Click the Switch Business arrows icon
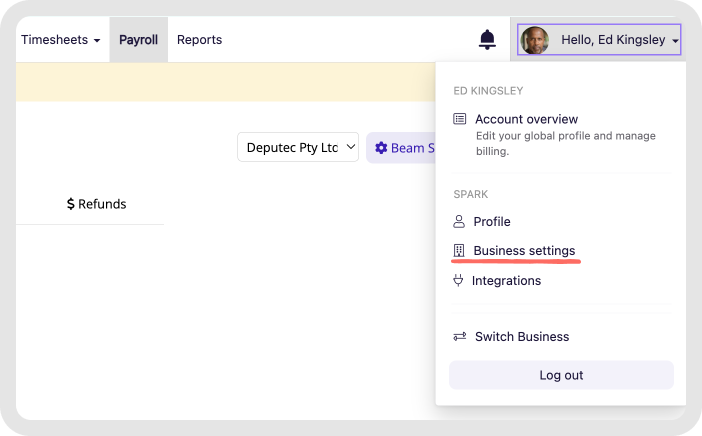702x436 pixels. tap(460, 337)
